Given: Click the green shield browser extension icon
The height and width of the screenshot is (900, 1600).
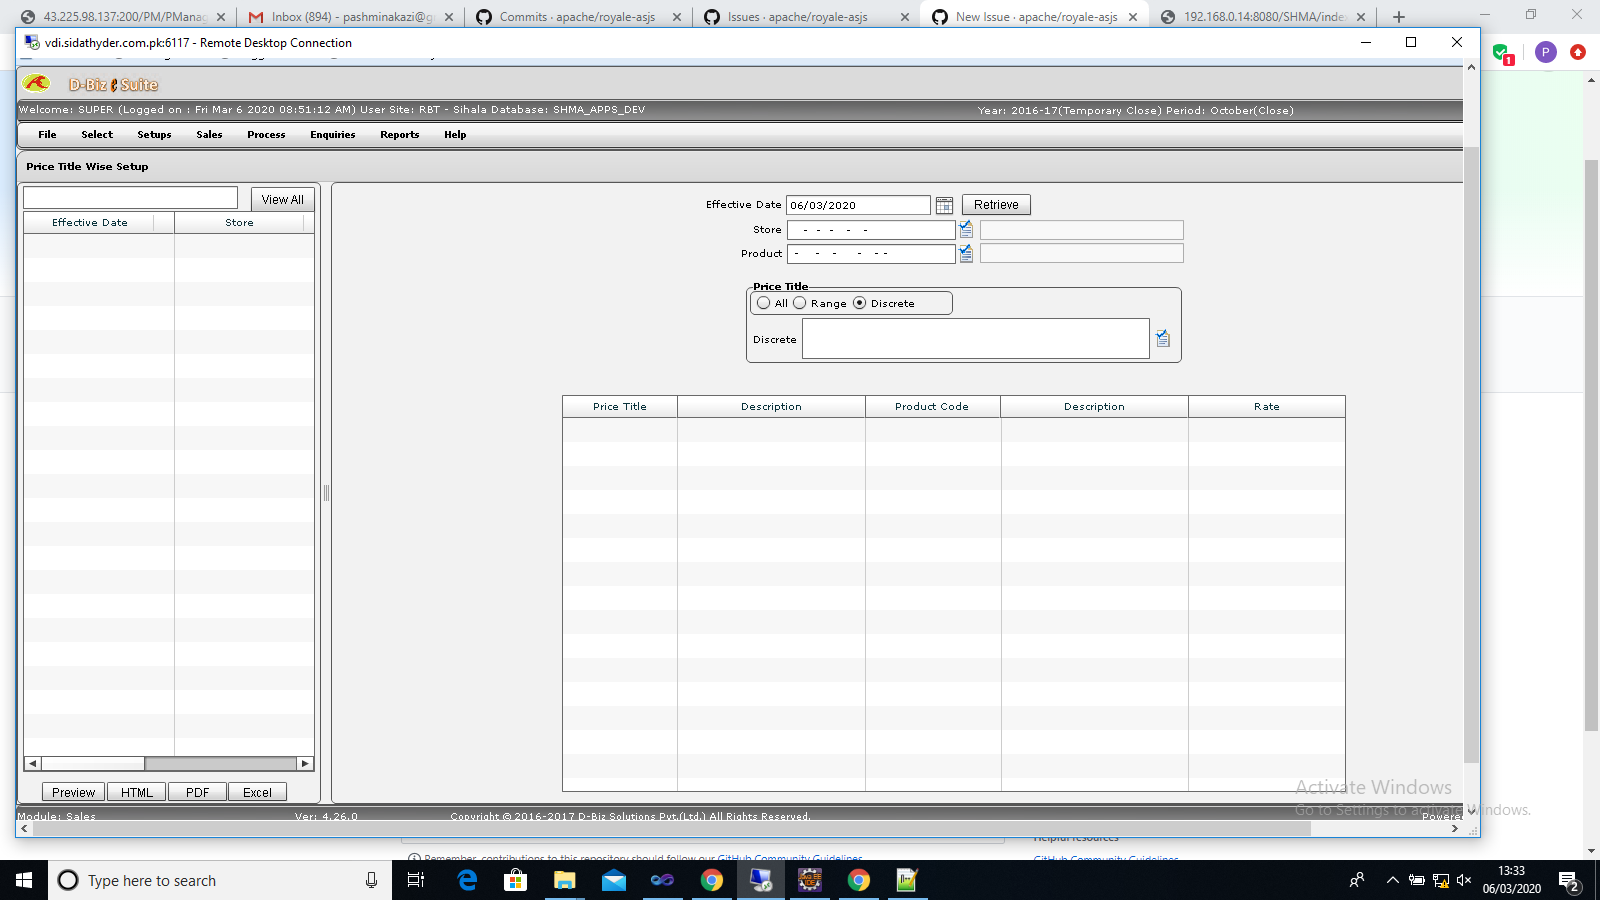Looking at the screenshot, I should (x=1503, y=53).
